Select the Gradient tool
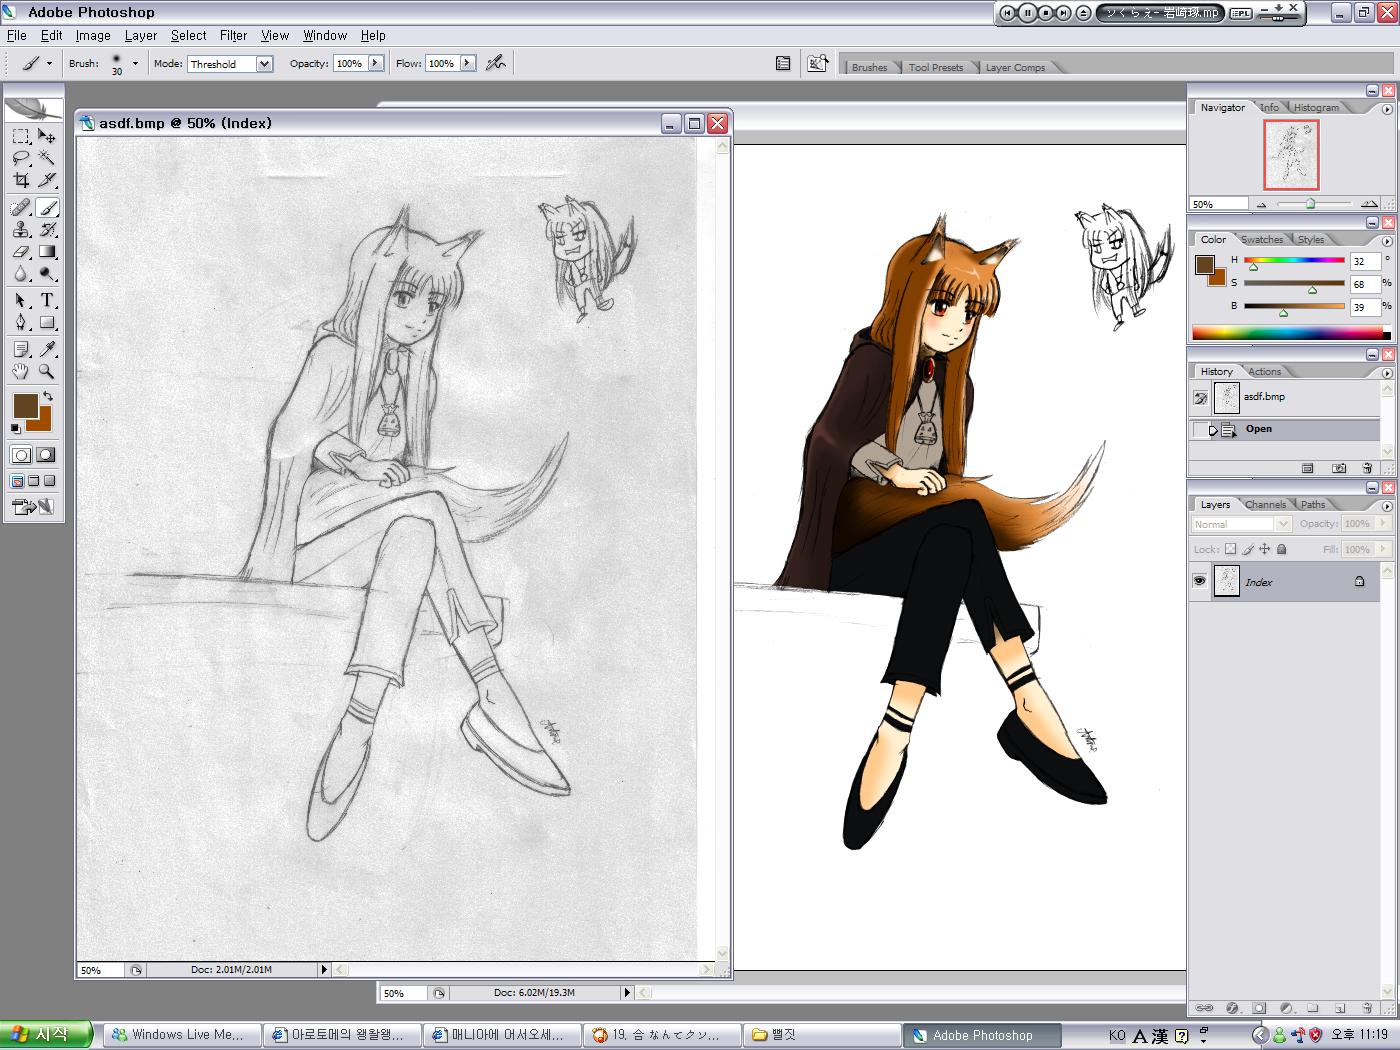Screen dimensions: 1400x1050 point(47,252)
